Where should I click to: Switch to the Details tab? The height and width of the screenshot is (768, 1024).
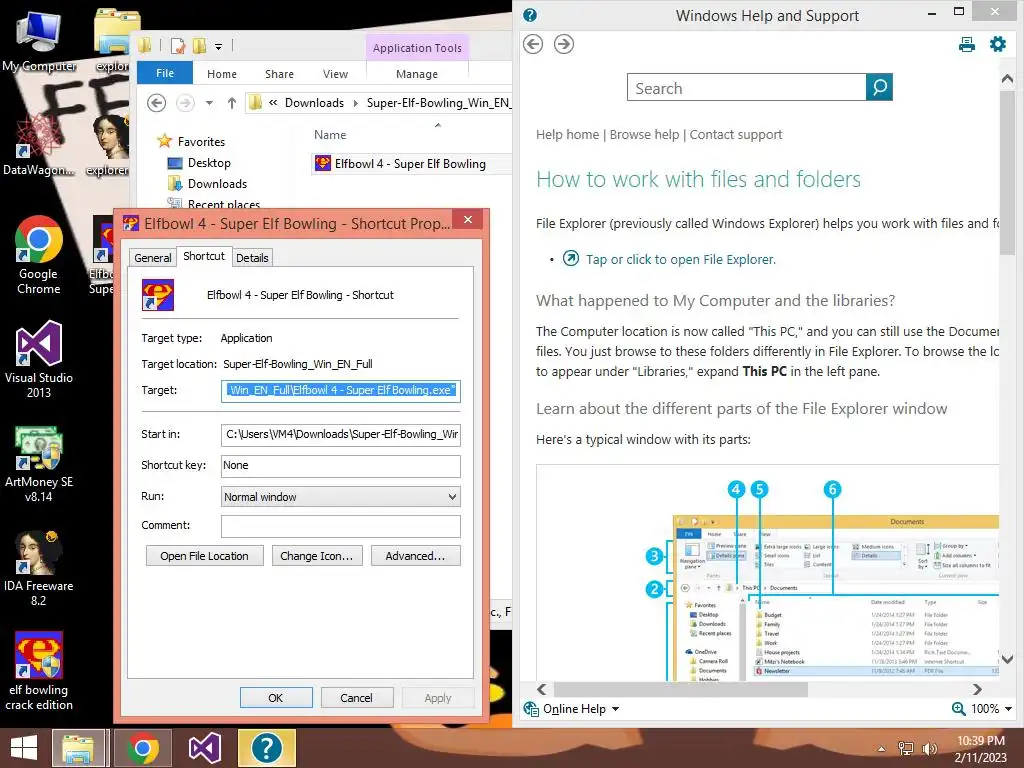(x=252, y=258)
